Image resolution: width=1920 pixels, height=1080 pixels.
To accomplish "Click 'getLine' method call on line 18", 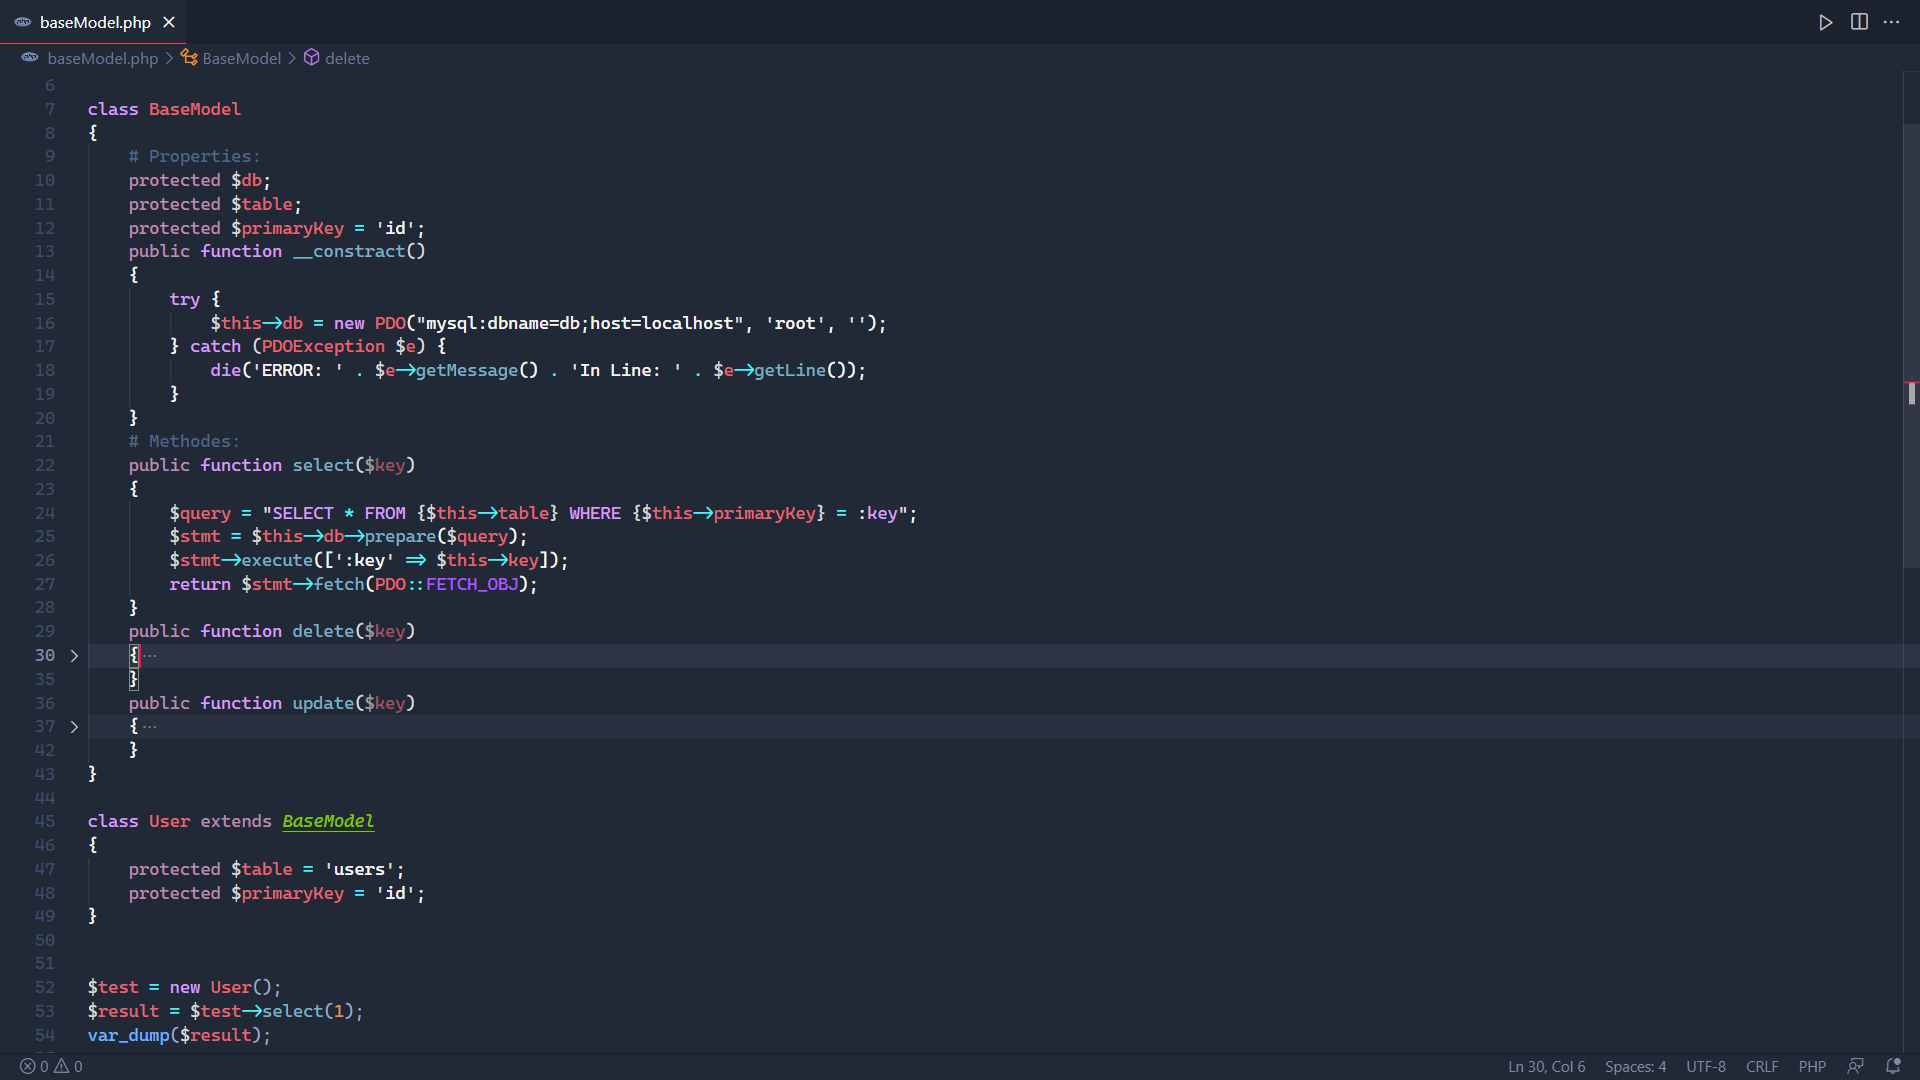I will tap(790, 370).
